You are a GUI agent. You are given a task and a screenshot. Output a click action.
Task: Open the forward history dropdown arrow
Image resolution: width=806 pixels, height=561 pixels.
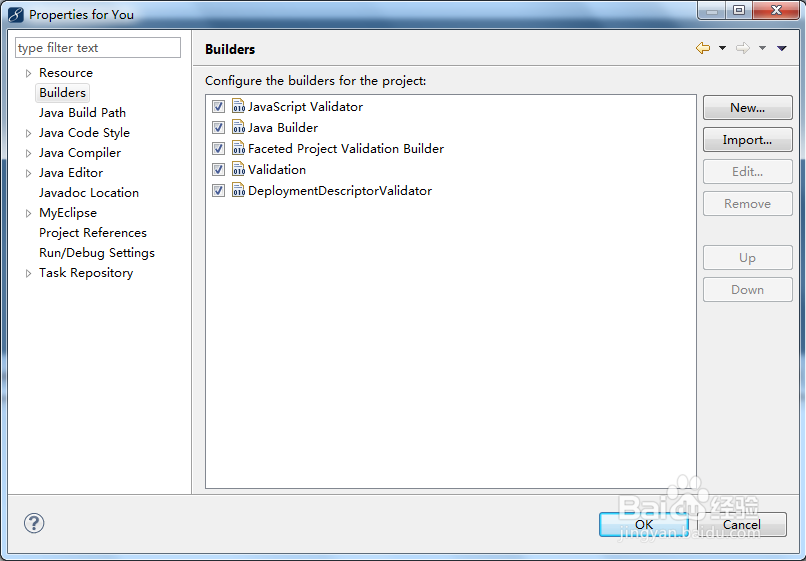point(762,48)
